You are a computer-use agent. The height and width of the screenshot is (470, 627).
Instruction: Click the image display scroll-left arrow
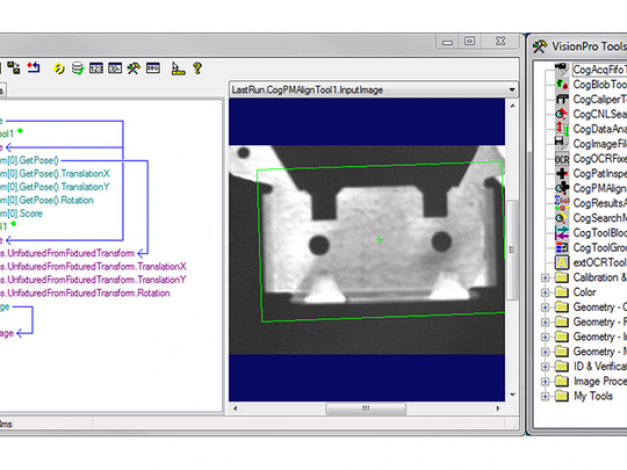[235, 408]
